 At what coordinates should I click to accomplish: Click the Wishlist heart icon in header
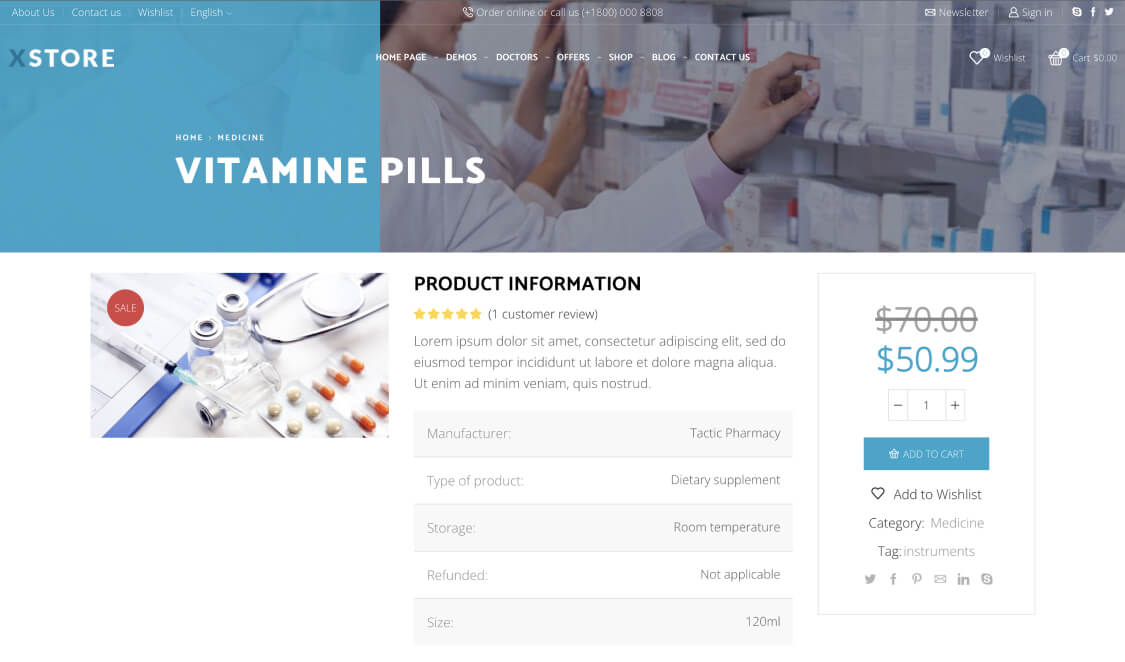tap(976, 57)
